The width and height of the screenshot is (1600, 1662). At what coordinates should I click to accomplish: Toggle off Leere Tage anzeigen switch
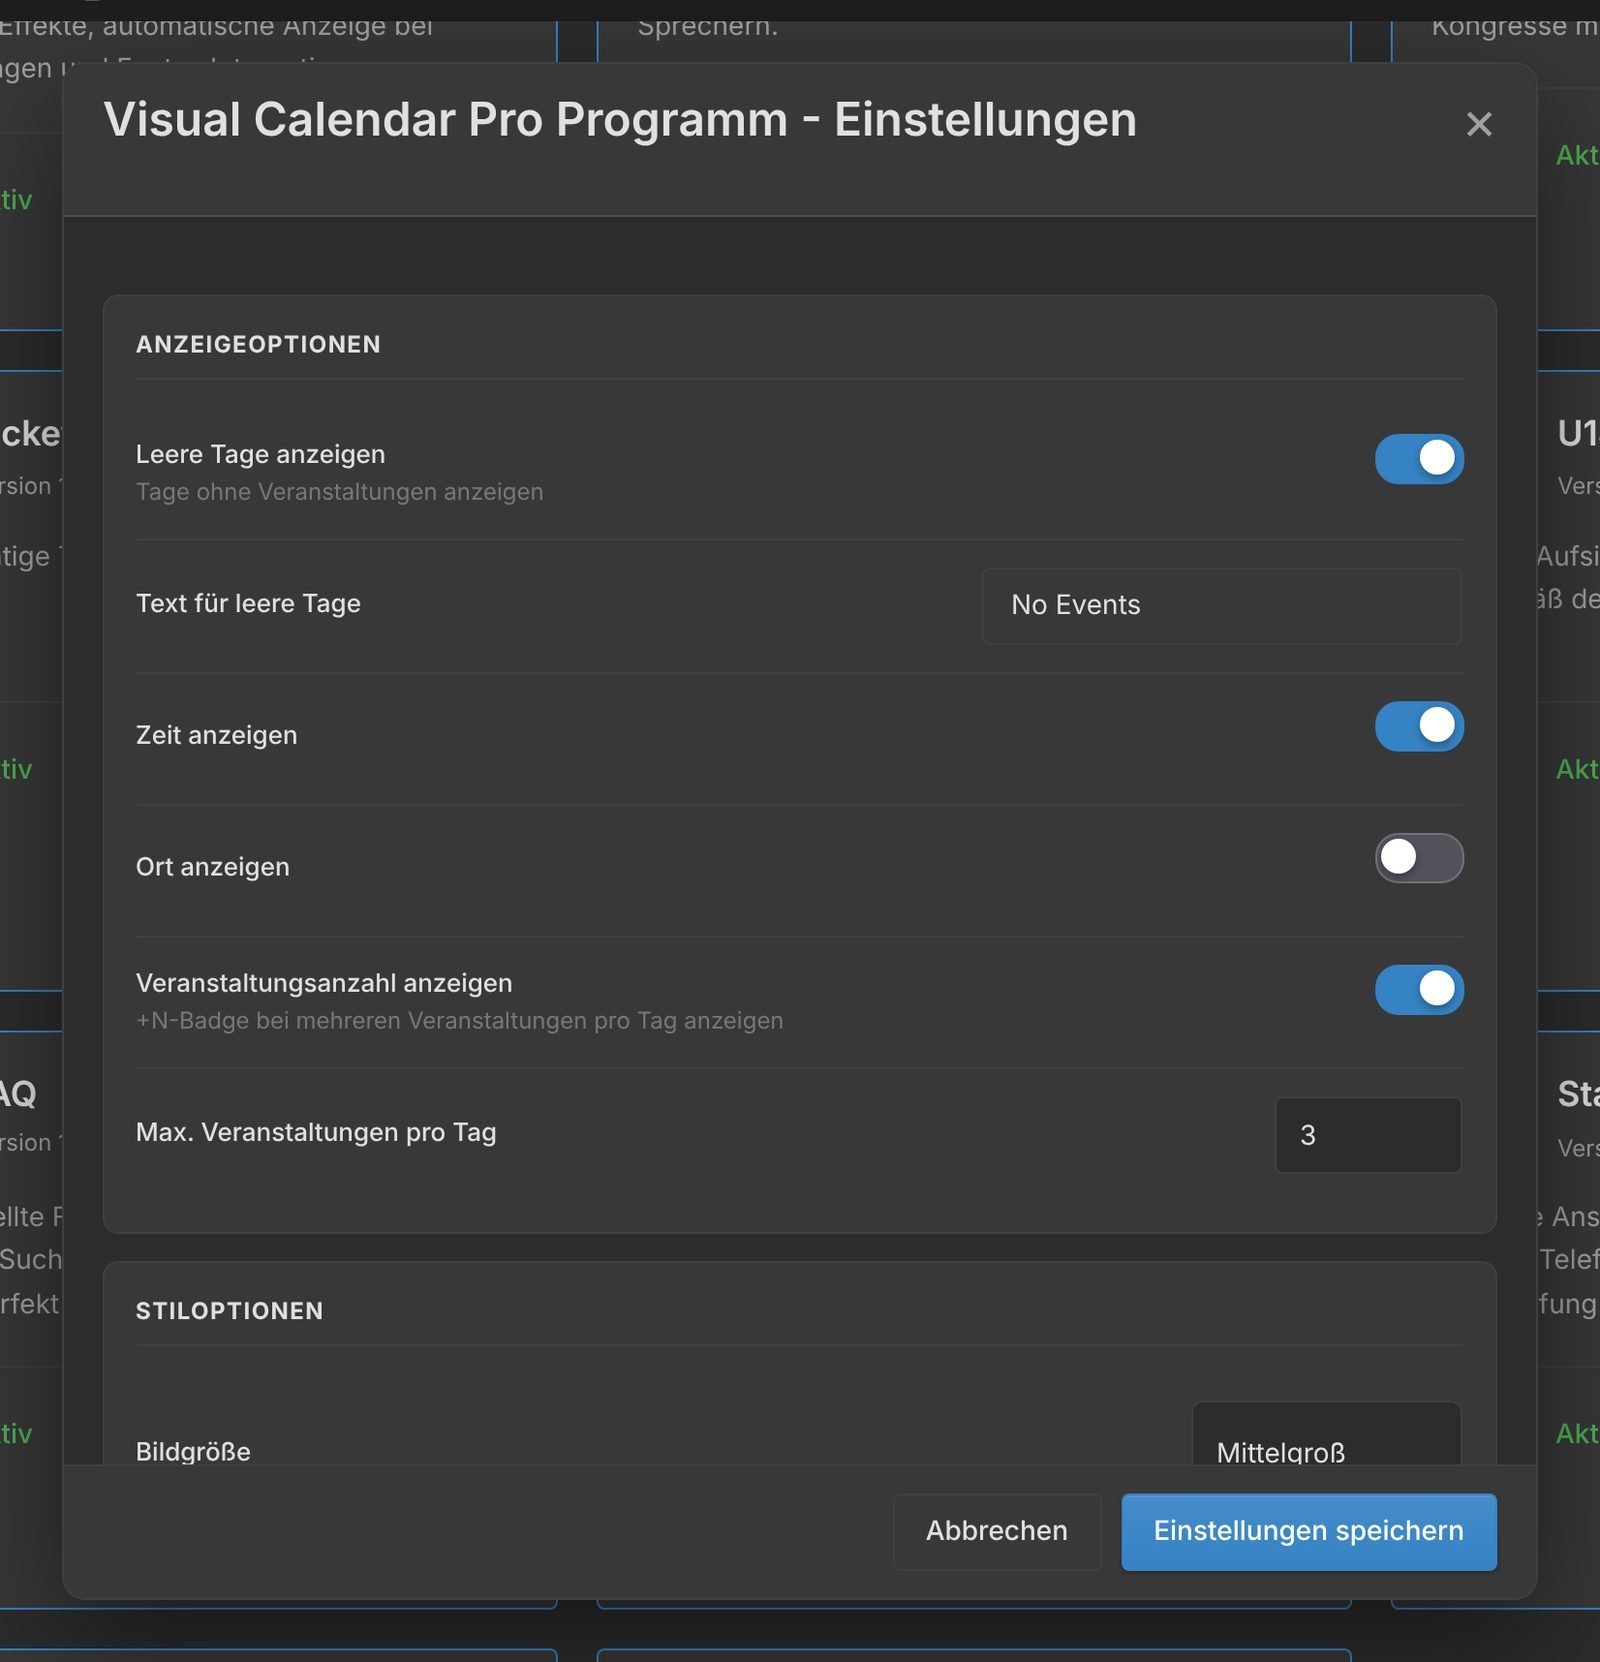tap(1419, 459)
